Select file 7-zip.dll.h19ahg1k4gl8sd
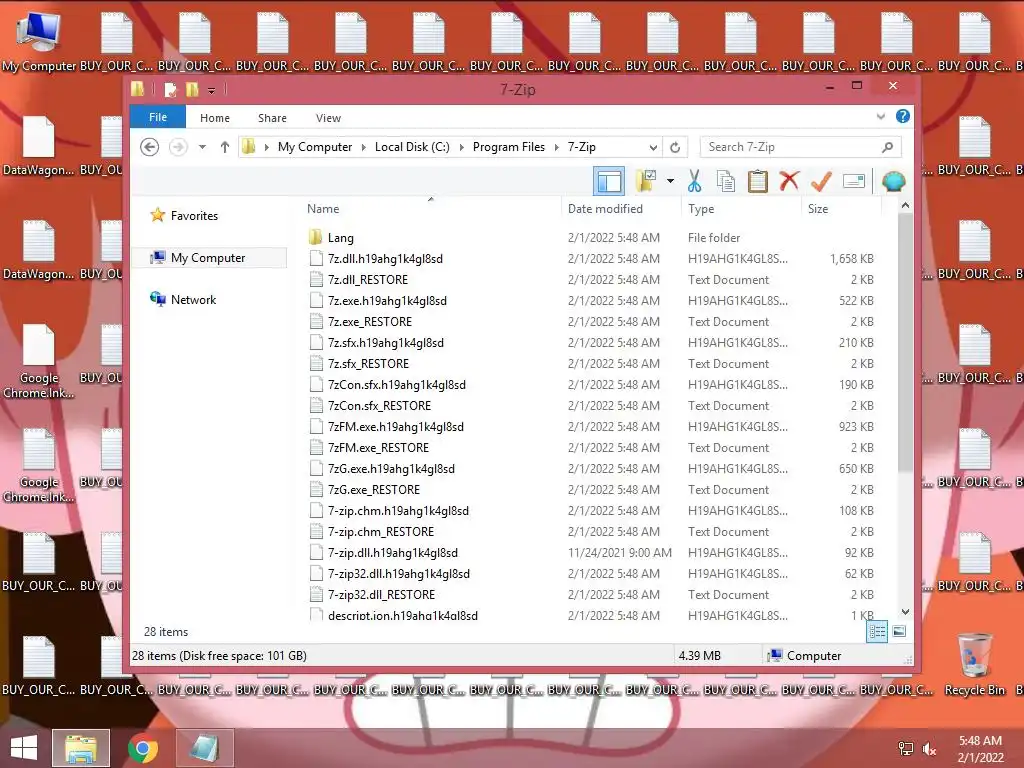 (x=392, y=552)
